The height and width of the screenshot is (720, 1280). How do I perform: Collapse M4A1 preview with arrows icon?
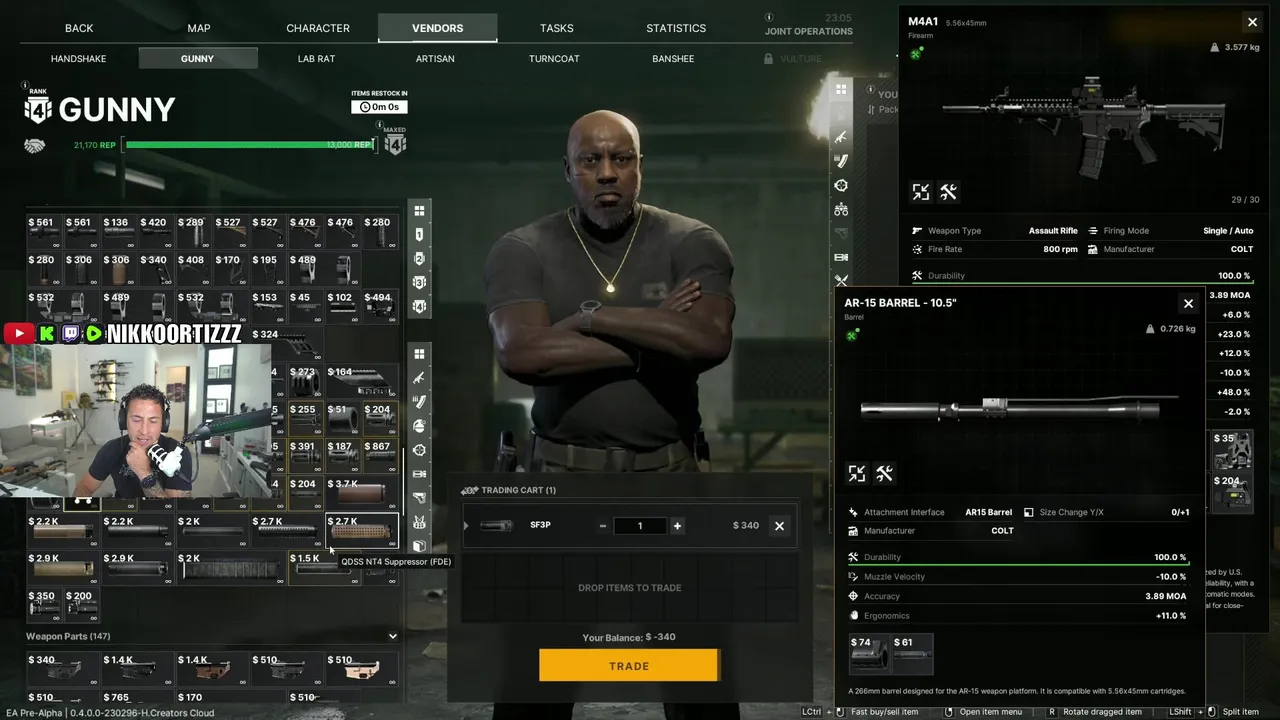pyautogui.click(x=921, y=191)
